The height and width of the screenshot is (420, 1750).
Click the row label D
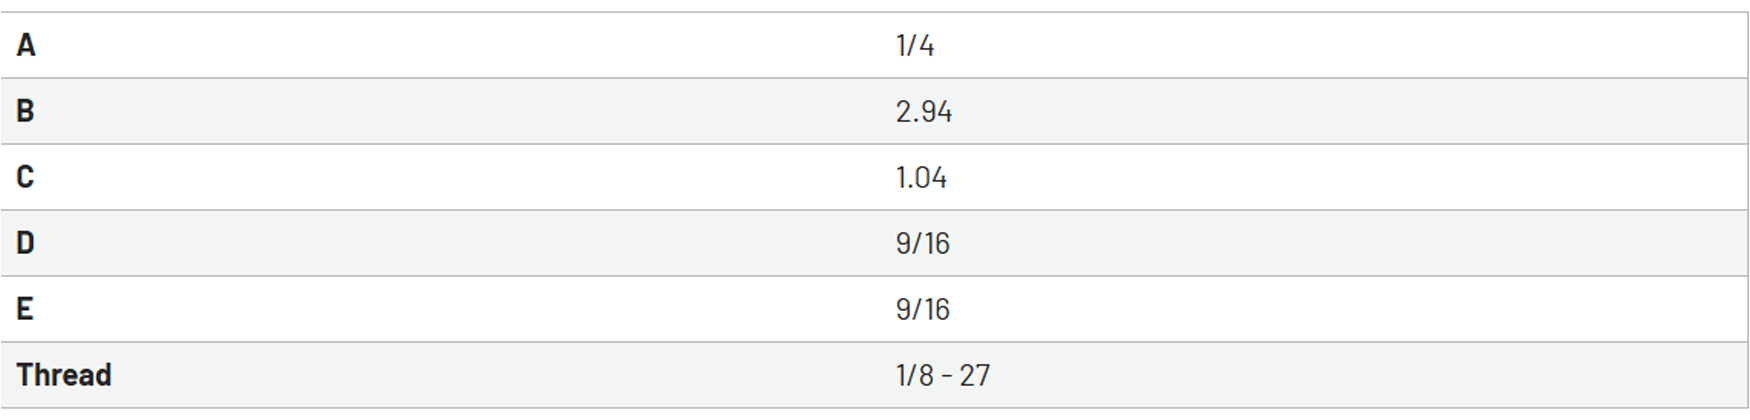[26, 244]
